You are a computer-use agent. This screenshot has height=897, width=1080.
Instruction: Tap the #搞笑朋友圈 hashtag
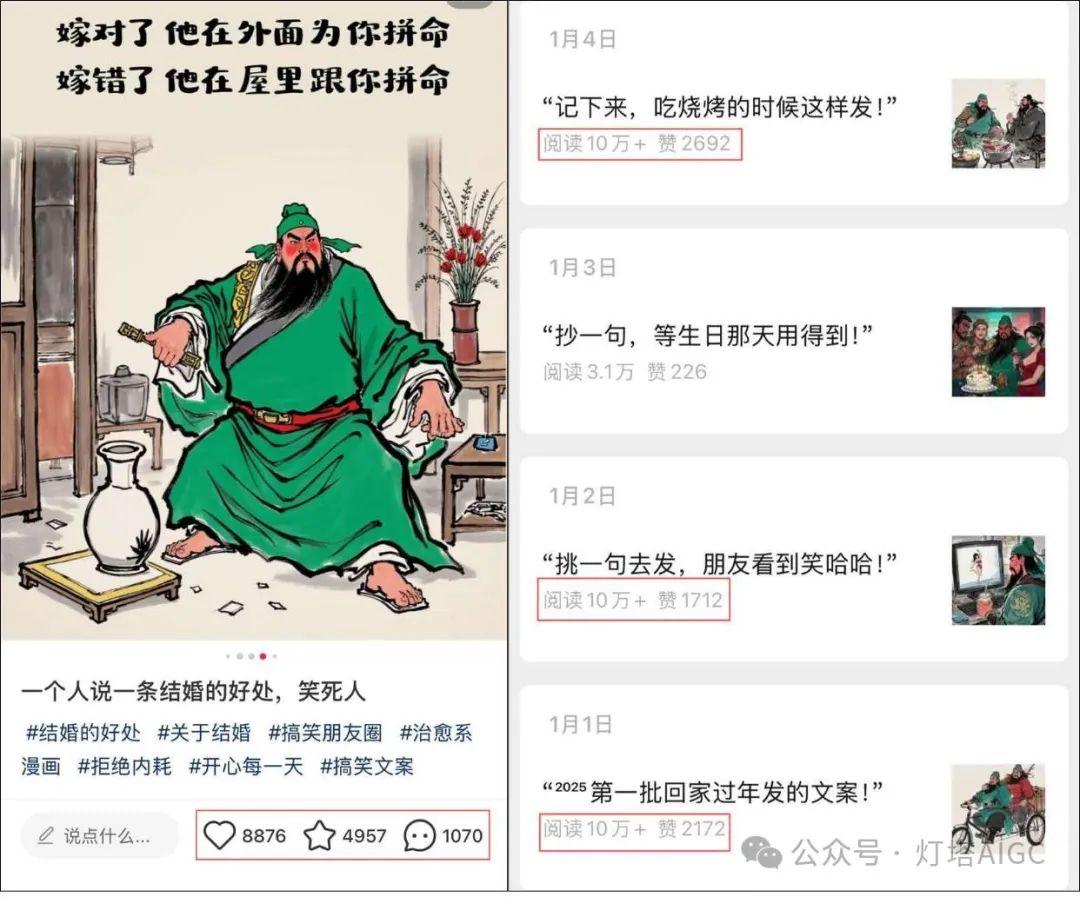click(x=325, y=732)
